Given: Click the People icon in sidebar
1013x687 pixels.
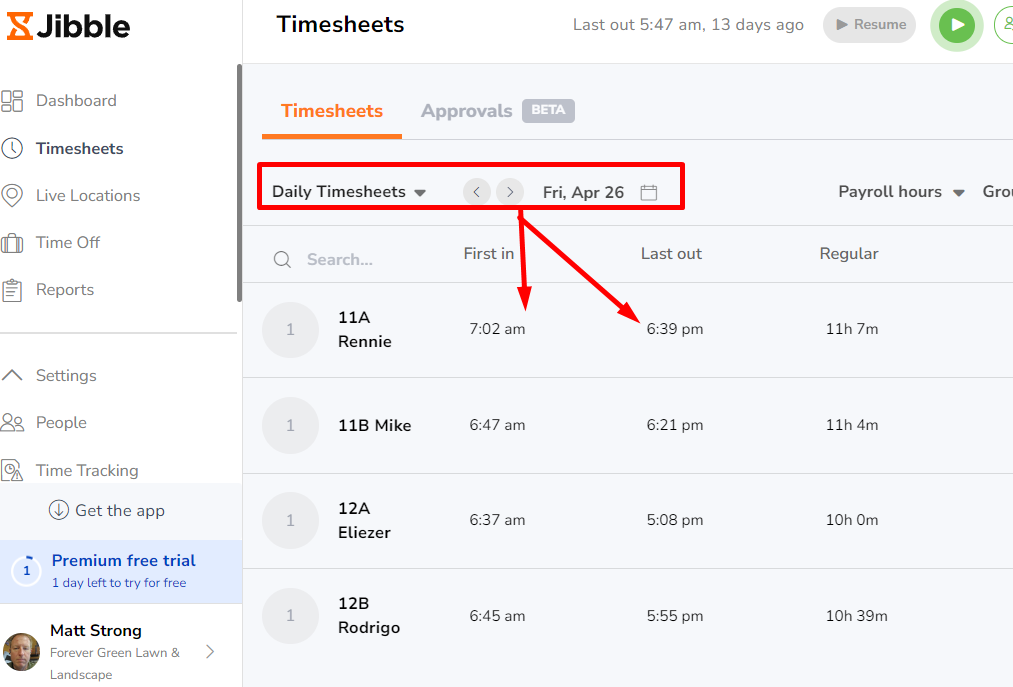Looking at the screenshot, I should tap(12, 423).
